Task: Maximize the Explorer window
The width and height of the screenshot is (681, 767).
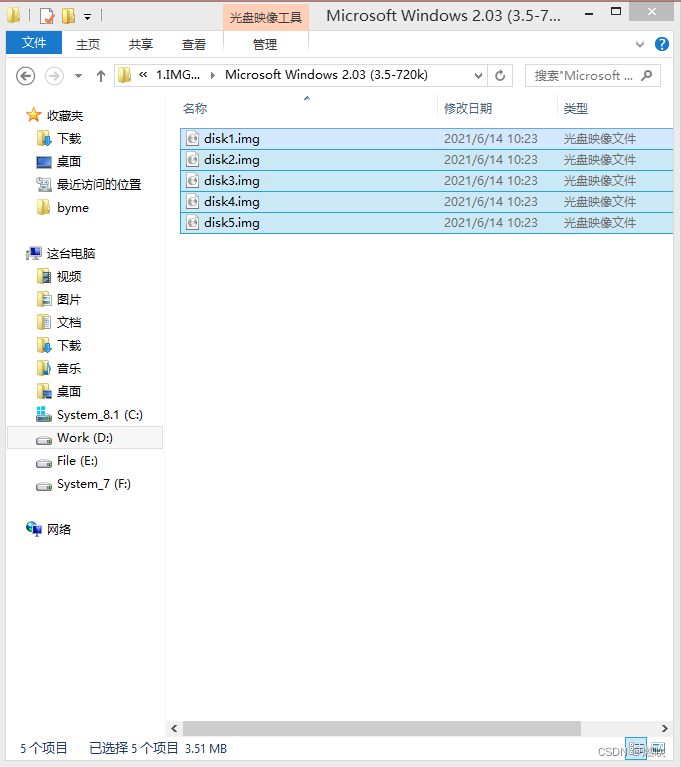Action: tap(616, 12)
